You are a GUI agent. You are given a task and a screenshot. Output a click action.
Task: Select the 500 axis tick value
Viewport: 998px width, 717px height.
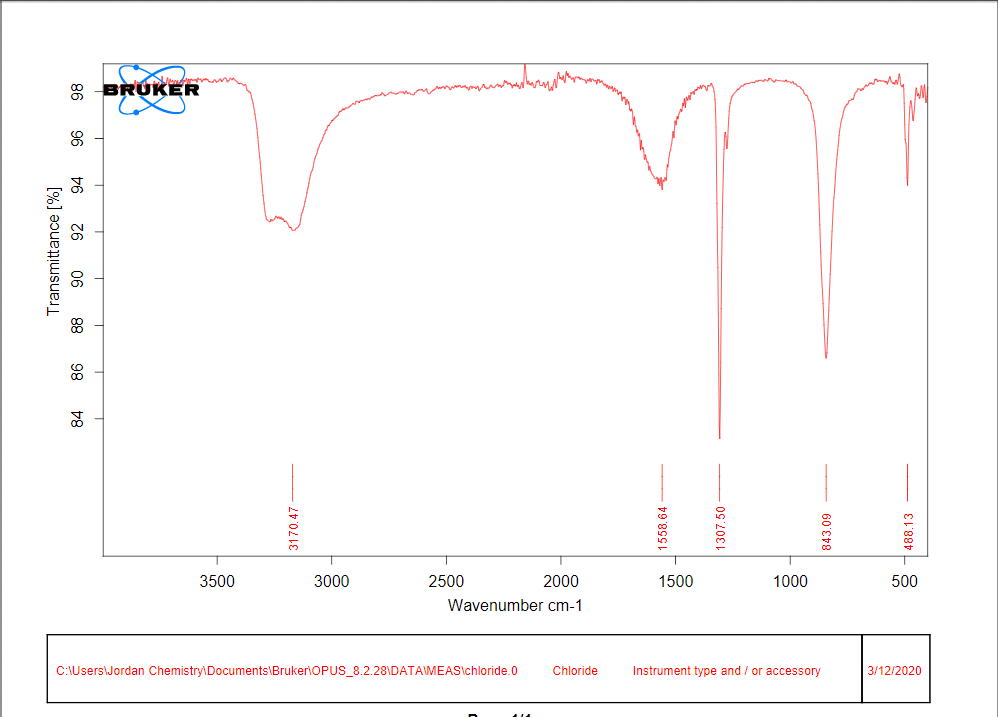[907, 581]
